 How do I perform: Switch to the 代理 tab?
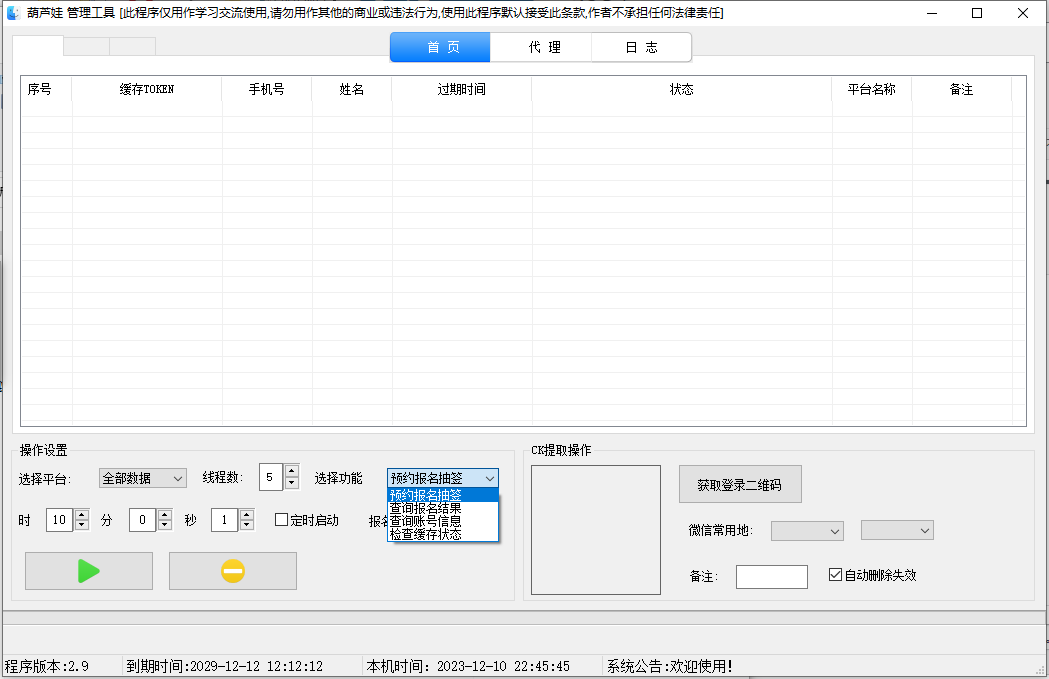545,47
